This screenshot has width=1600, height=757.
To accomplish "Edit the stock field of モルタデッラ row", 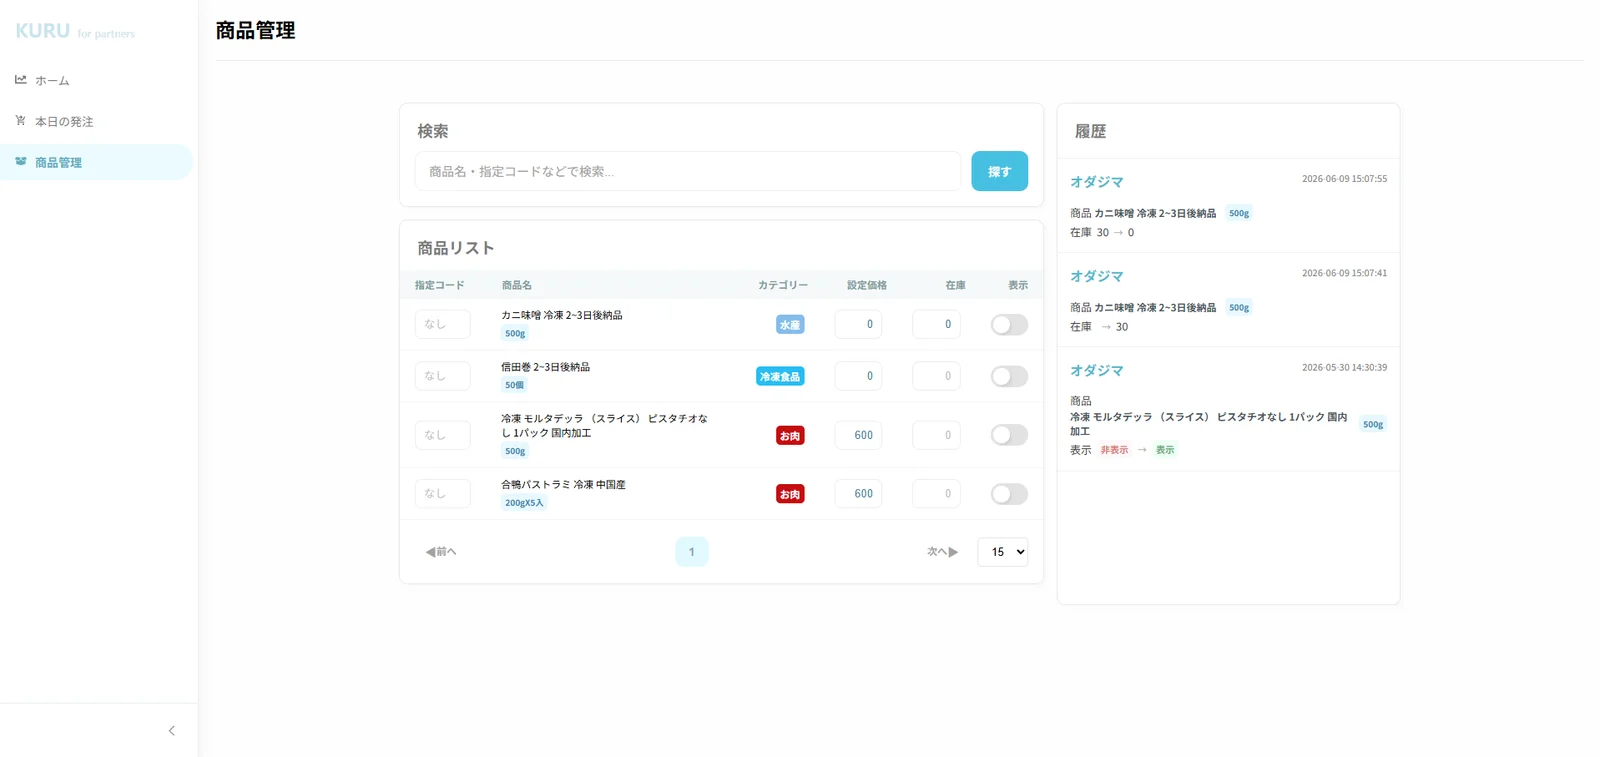I will (937, 435).
